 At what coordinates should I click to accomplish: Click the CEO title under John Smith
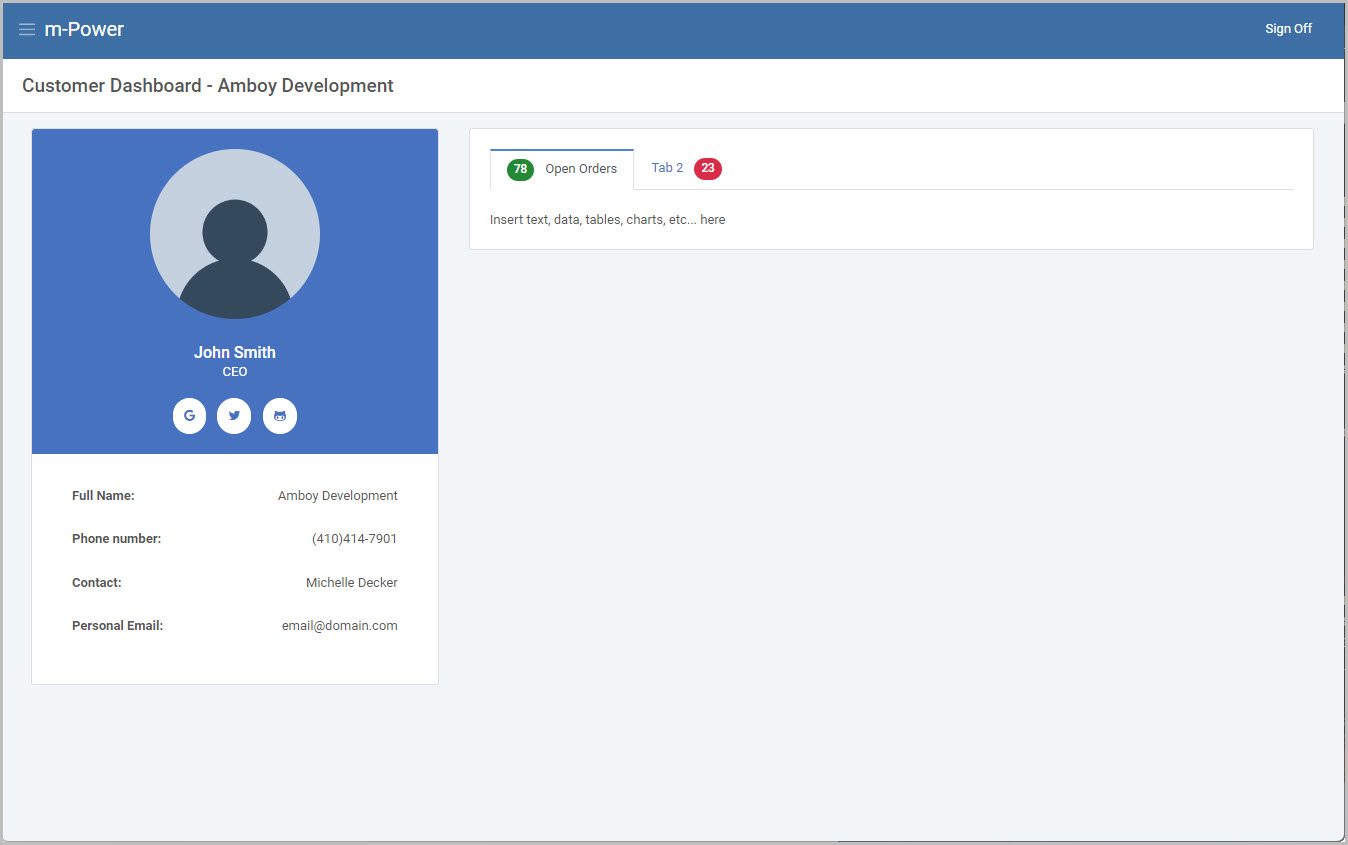pos(235,372)
